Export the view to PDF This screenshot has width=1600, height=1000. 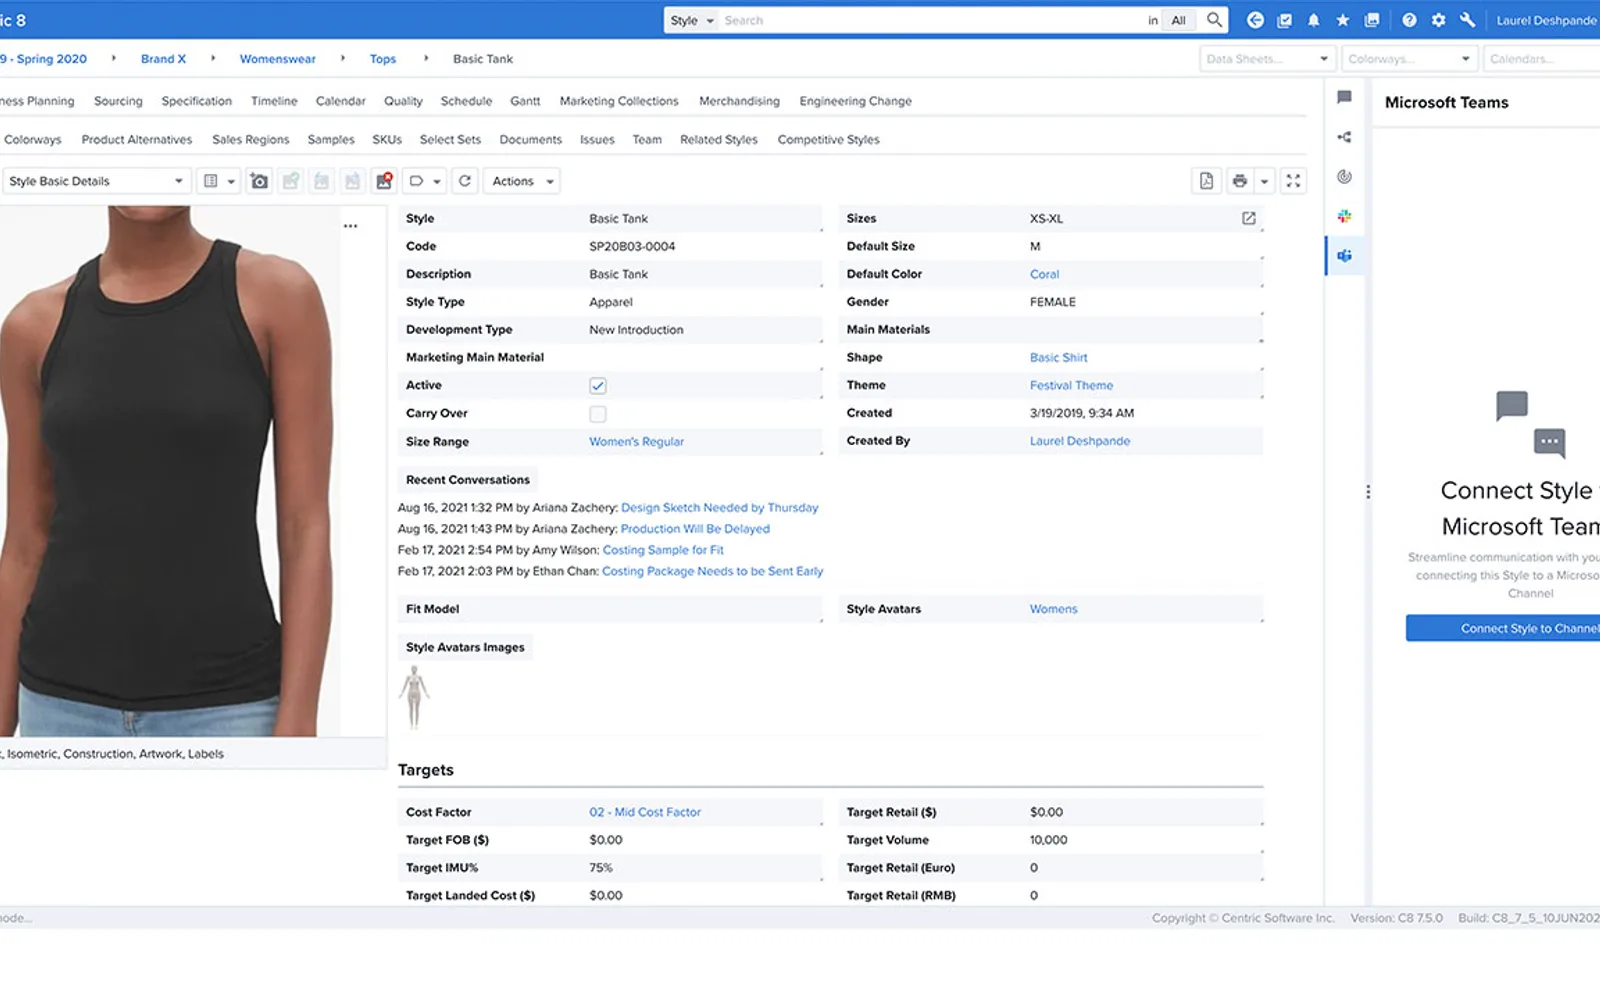pos(1206,181)
